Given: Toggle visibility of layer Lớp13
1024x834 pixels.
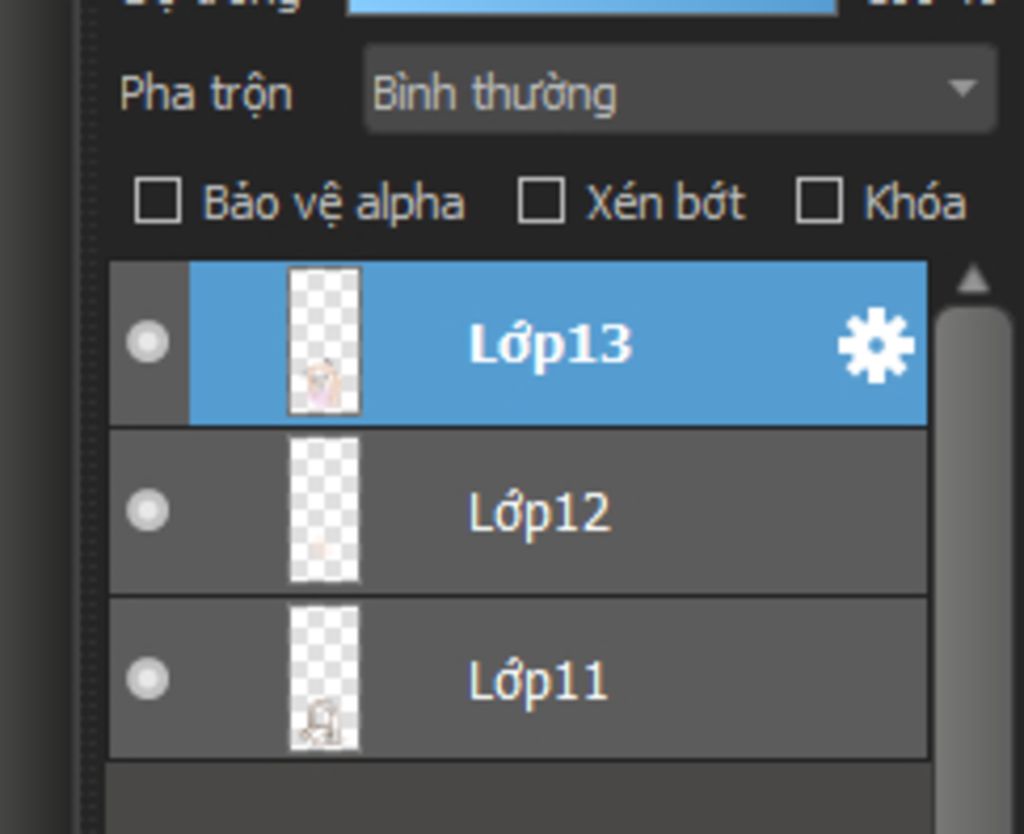Looking at the screenshot, I should point(148,343).
